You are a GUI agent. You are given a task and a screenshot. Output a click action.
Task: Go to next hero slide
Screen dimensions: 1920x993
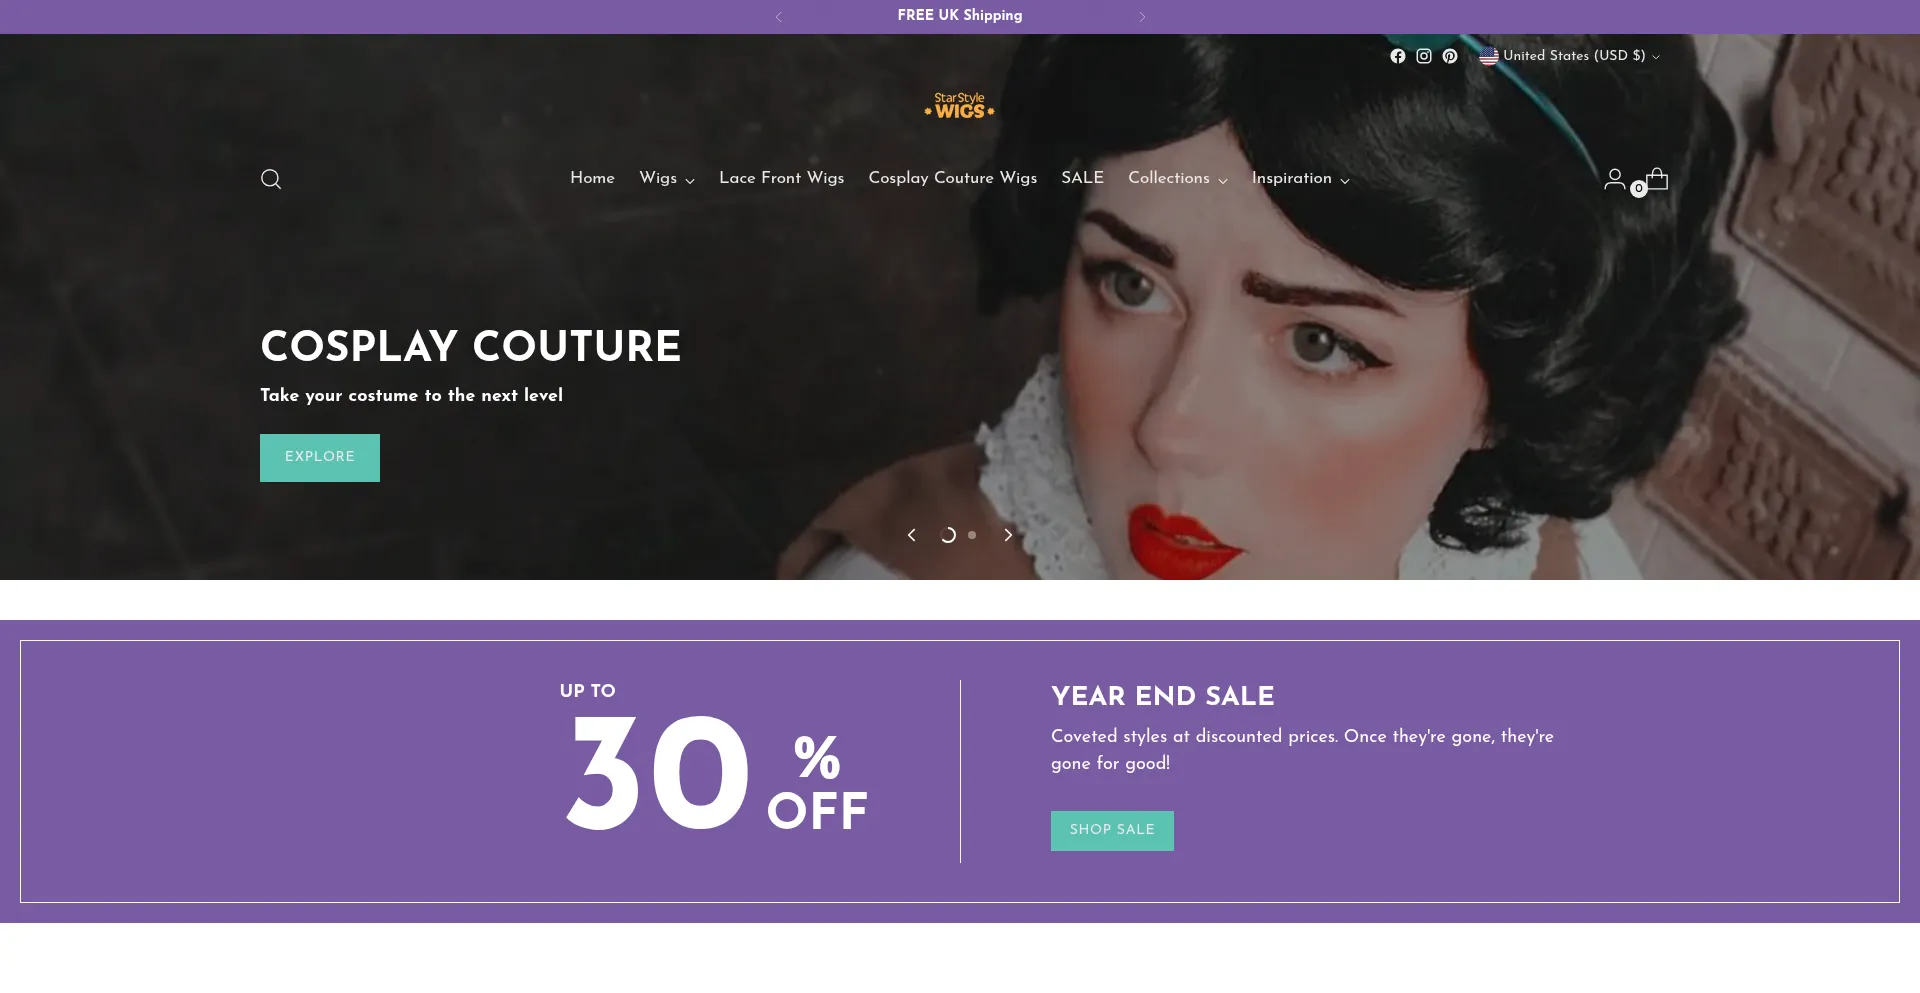[x=1008, y=535]
